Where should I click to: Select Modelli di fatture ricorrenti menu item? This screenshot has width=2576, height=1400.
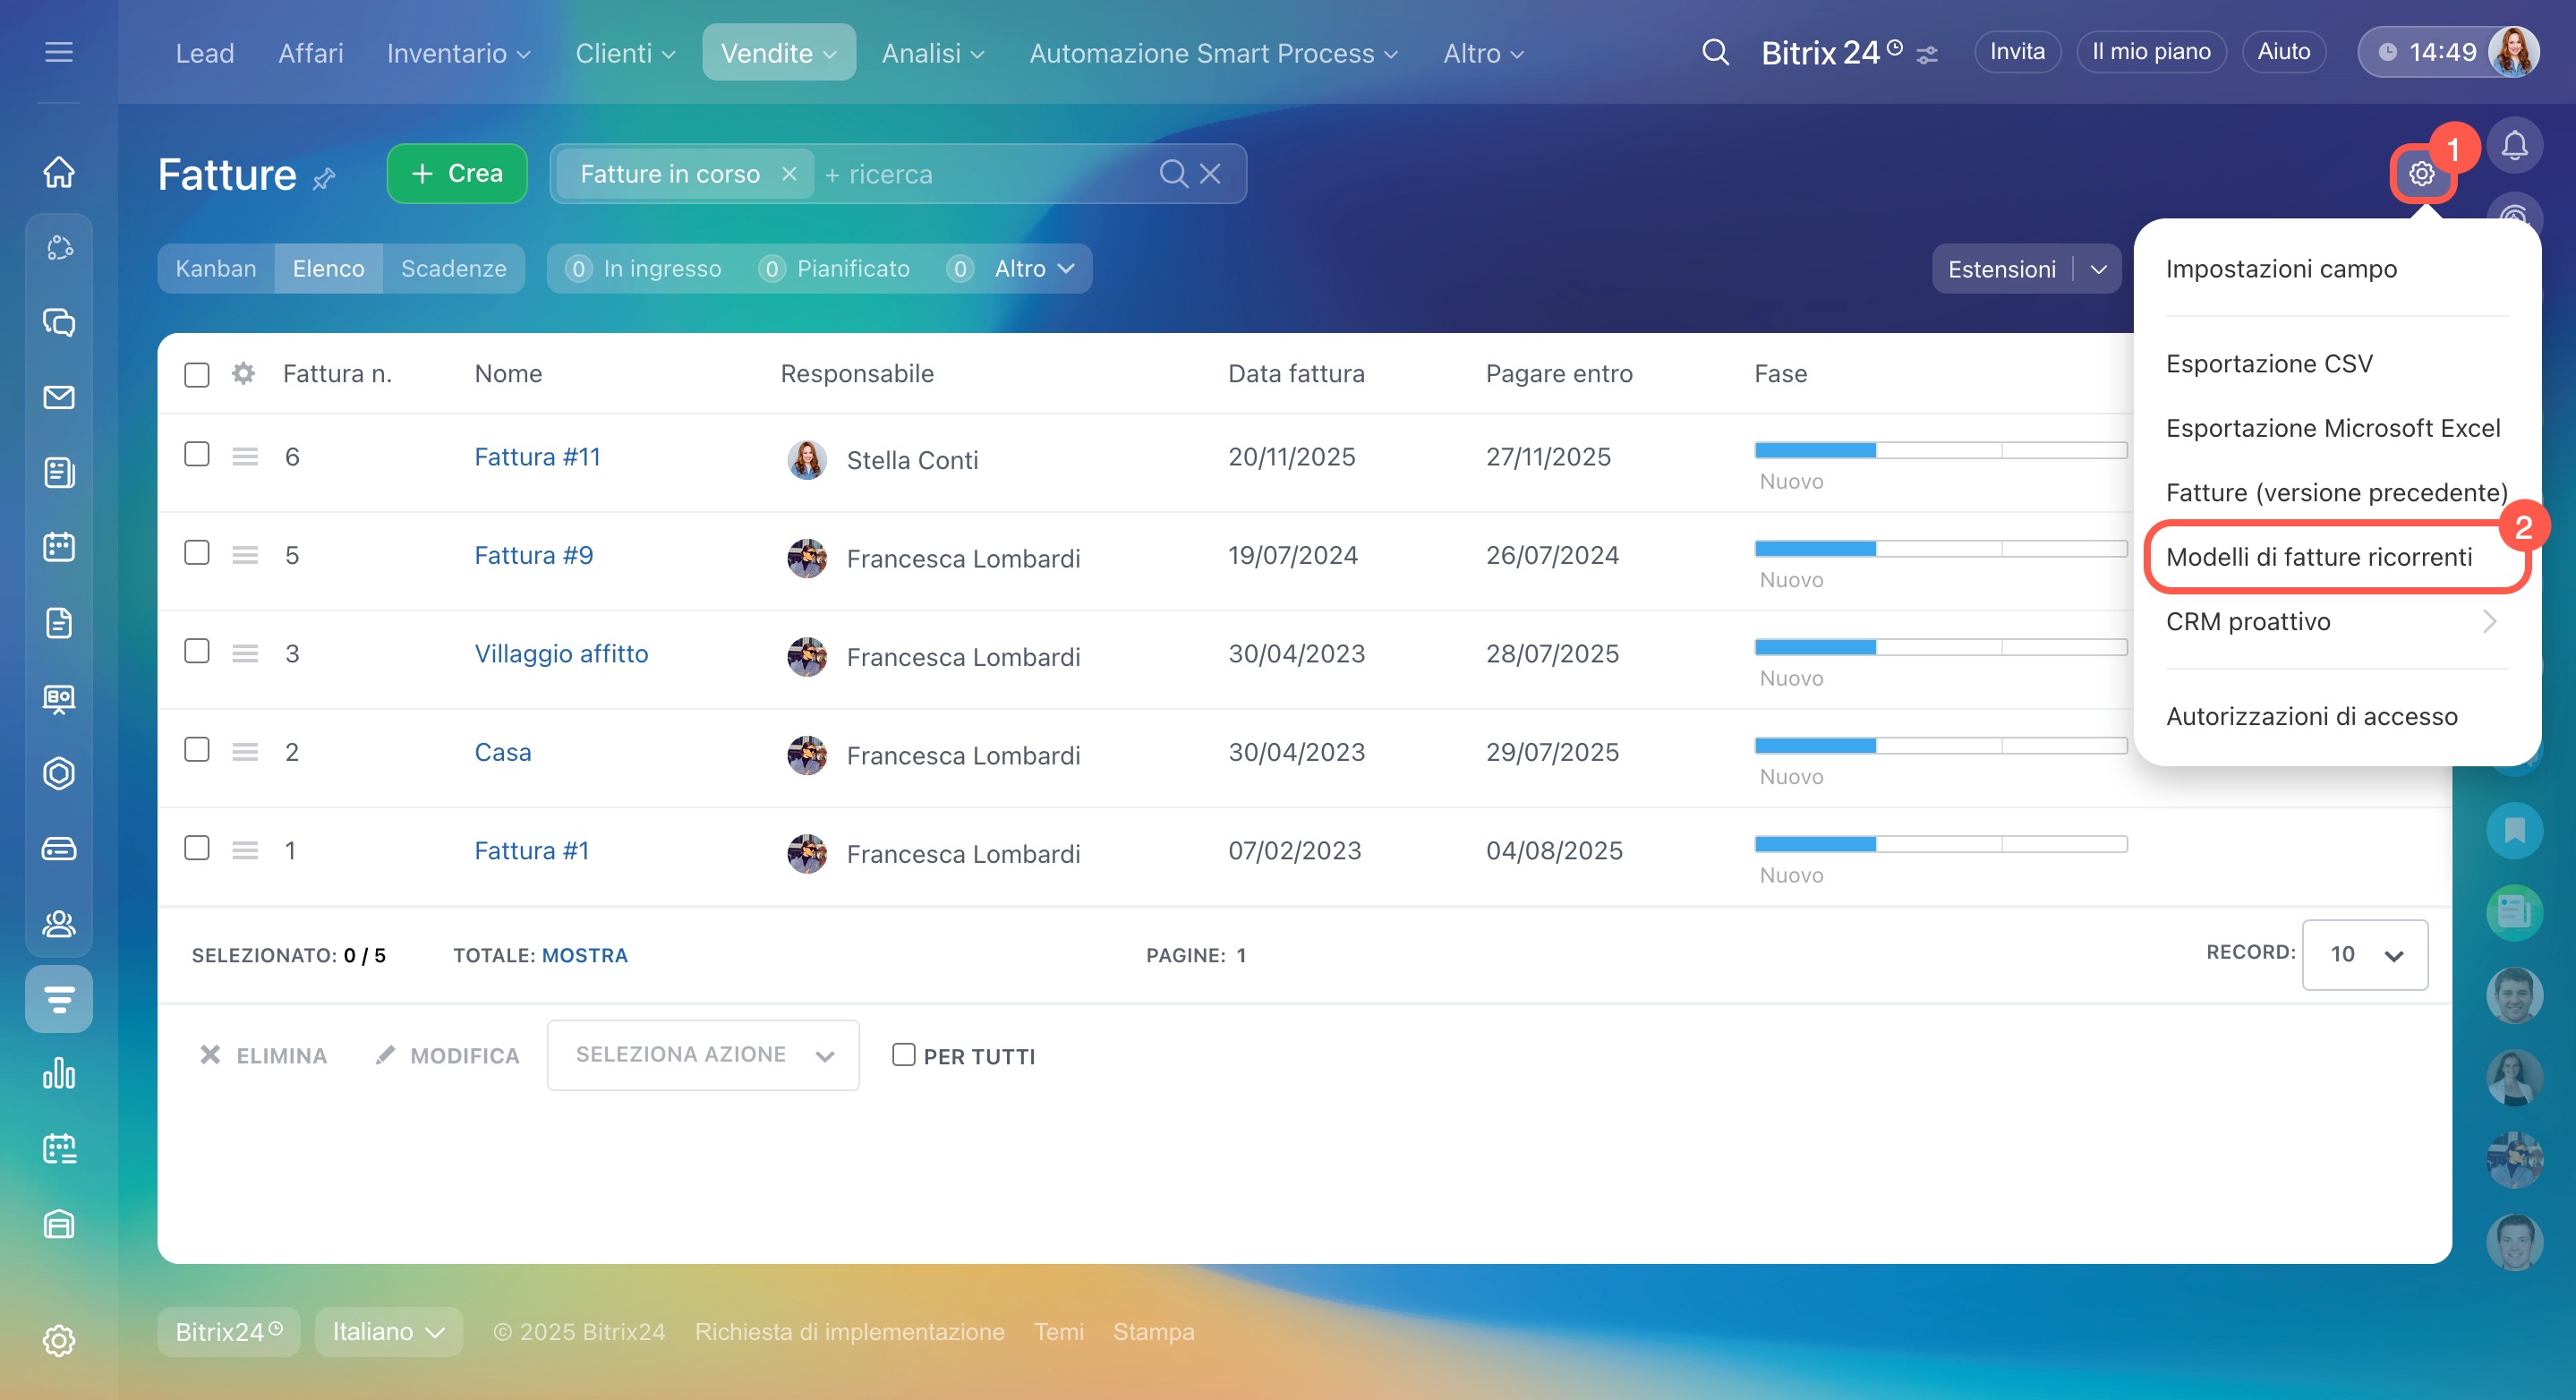(x=2318, y=557)
